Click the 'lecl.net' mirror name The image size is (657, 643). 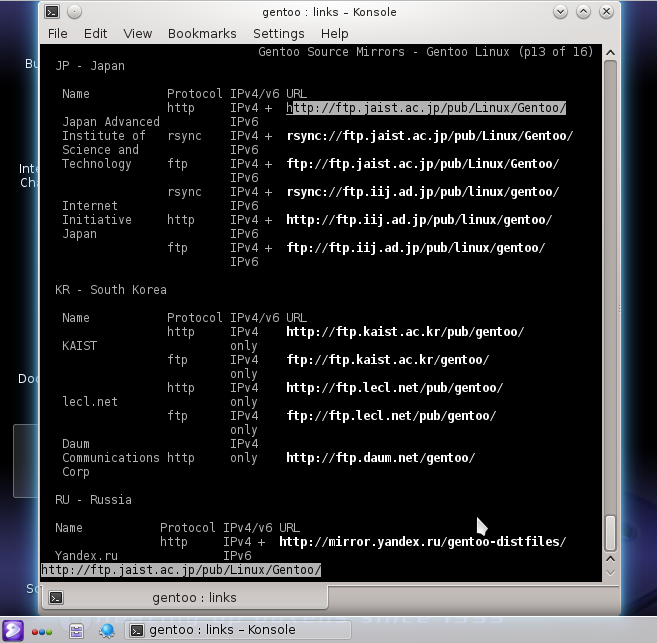click(x=90, y=402)
